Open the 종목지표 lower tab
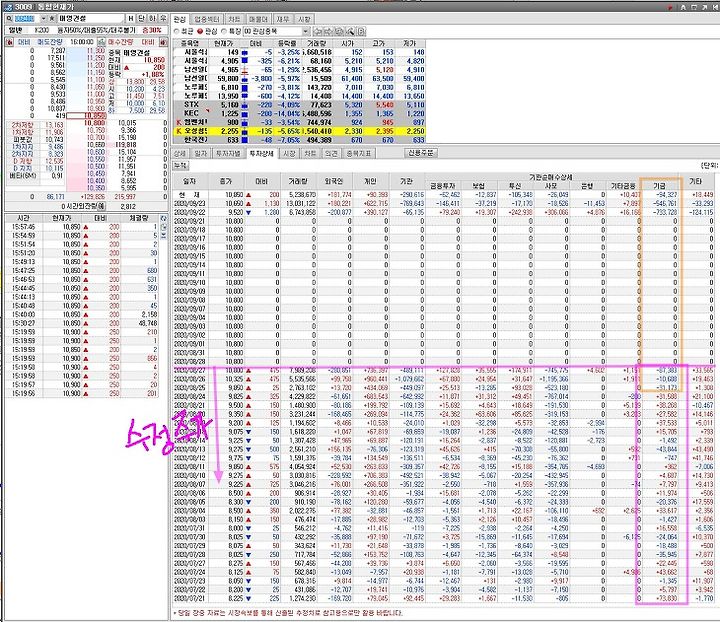This screenshot has height=622, width=720. coord(358,153)
